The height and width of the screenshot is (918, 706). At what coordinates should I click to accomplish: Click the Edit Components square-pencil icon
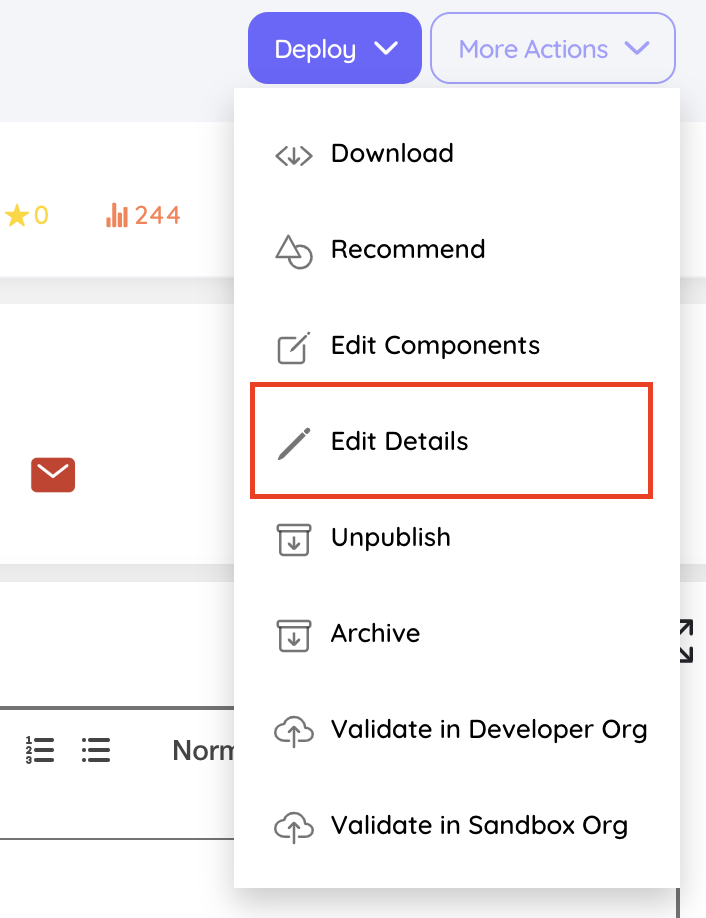pos(294,348)
